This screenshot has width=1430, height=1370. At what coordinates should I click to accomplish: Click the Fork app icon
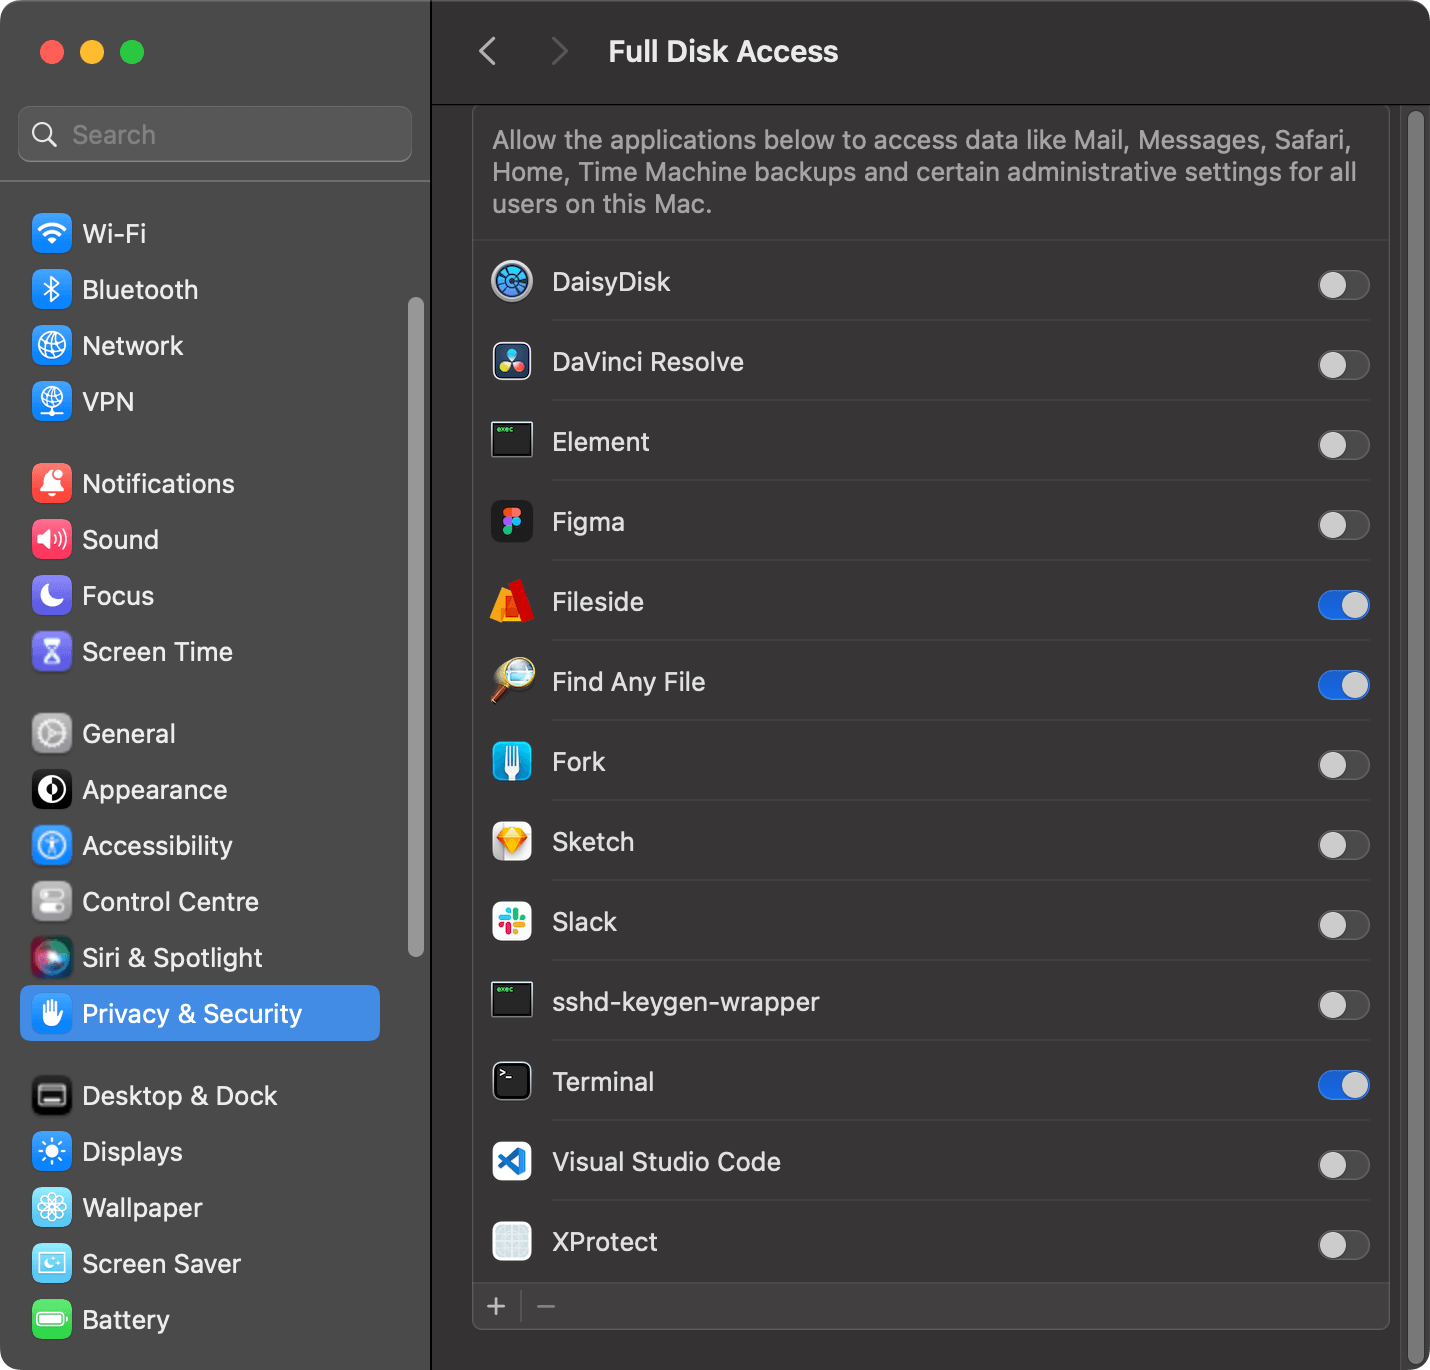[x=511, y=761]
